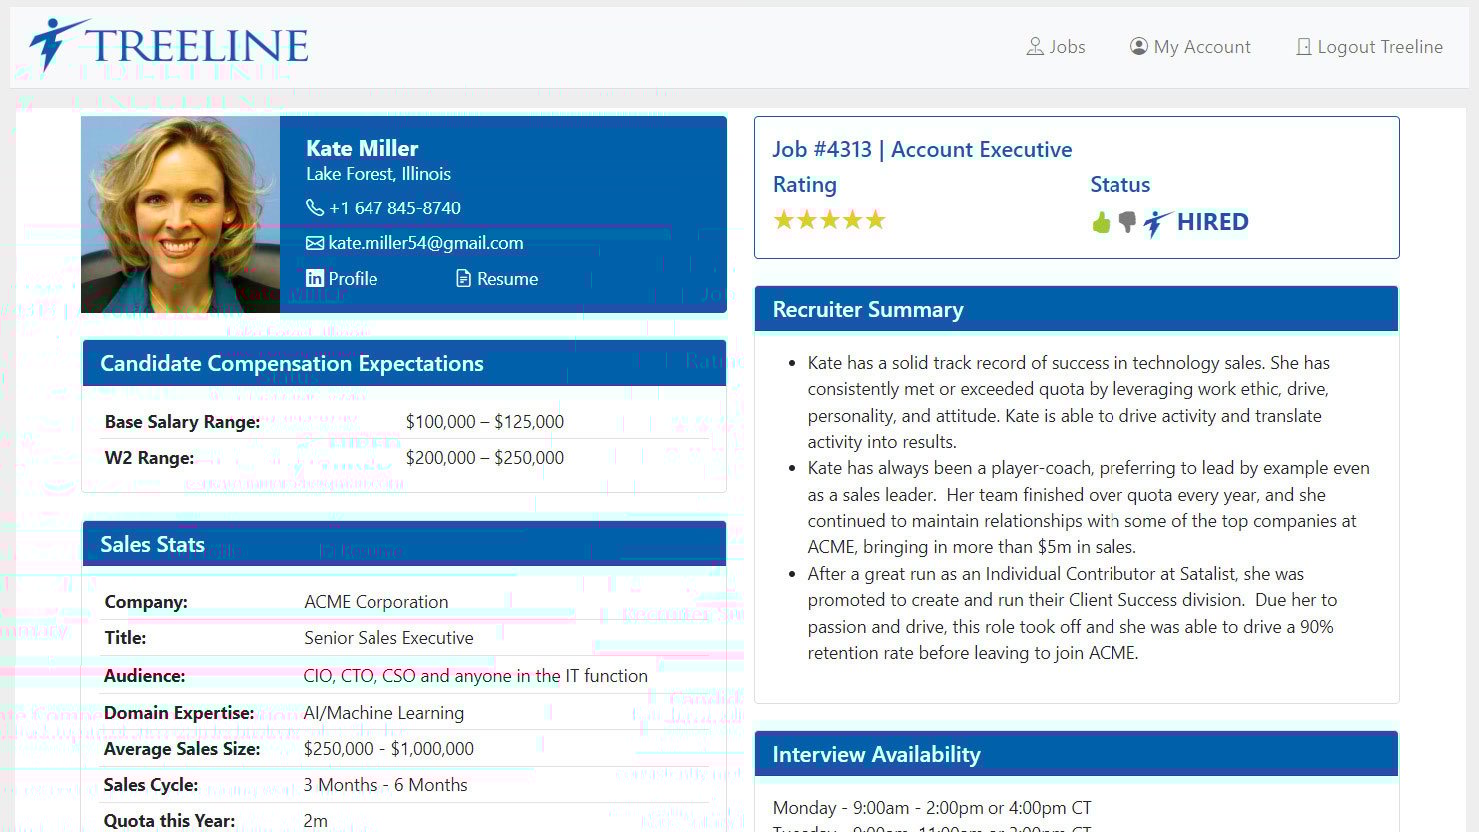
Task: Click the Domain Expertise label
Action: click(179, 713)
